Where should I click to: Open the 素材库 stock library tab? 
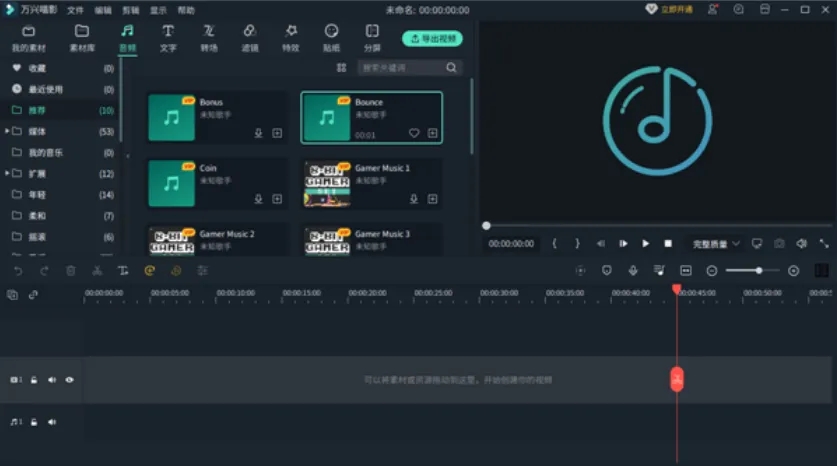coord(82,38)
